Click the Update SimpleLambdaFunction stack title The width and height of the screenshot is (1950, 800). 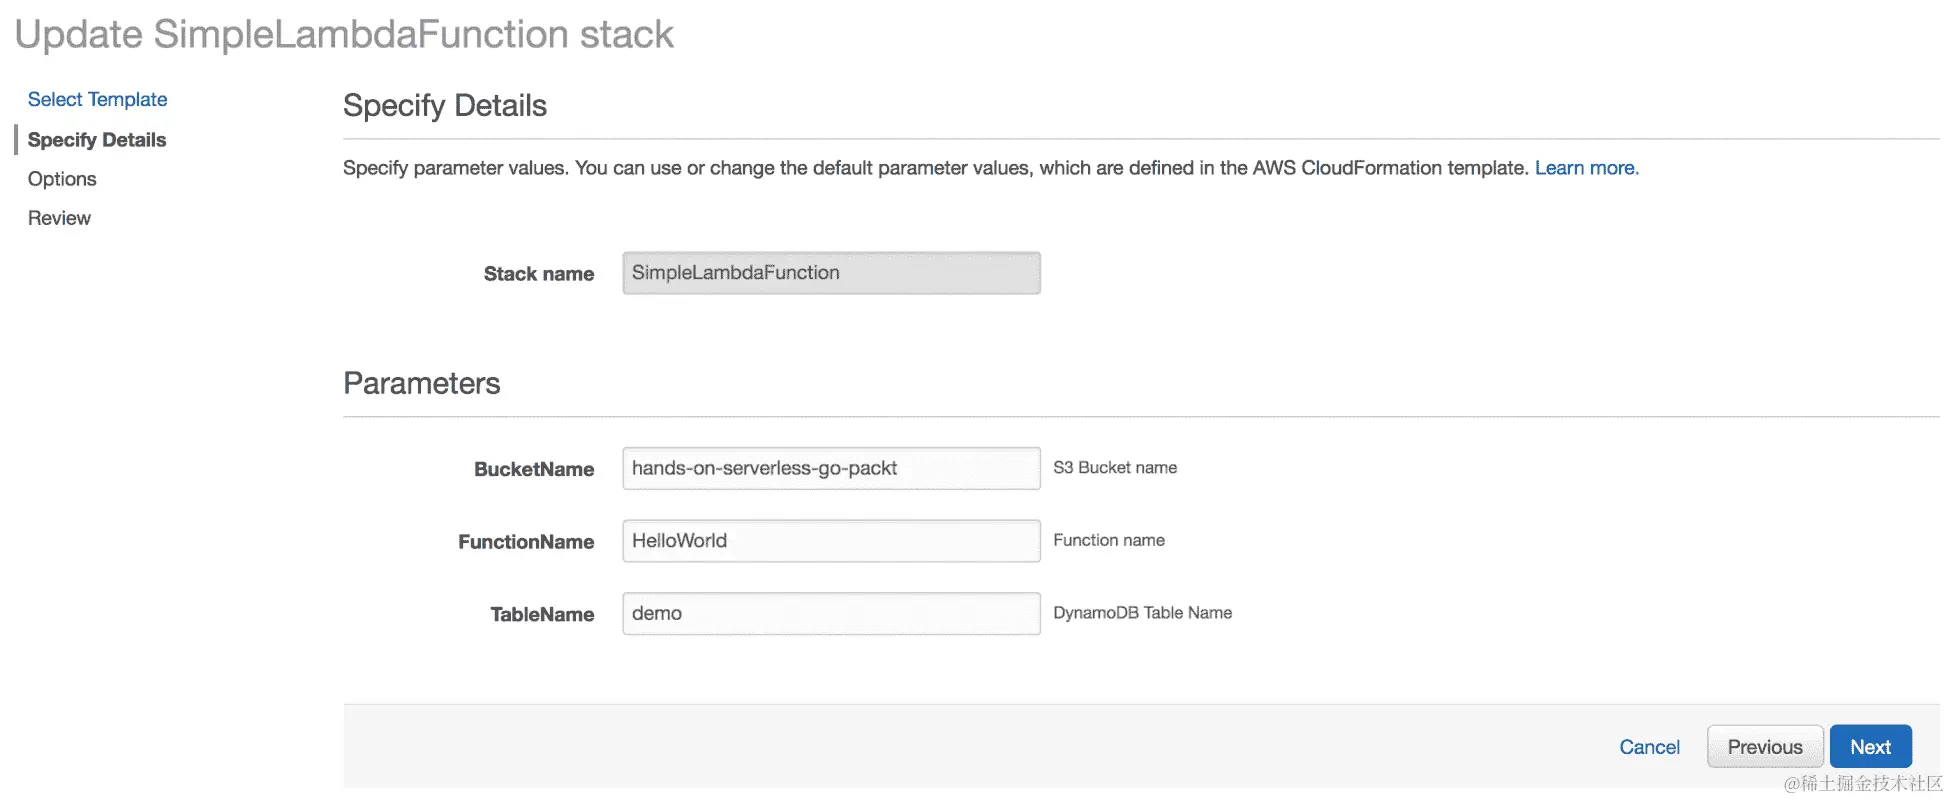(x=344, y=34)
